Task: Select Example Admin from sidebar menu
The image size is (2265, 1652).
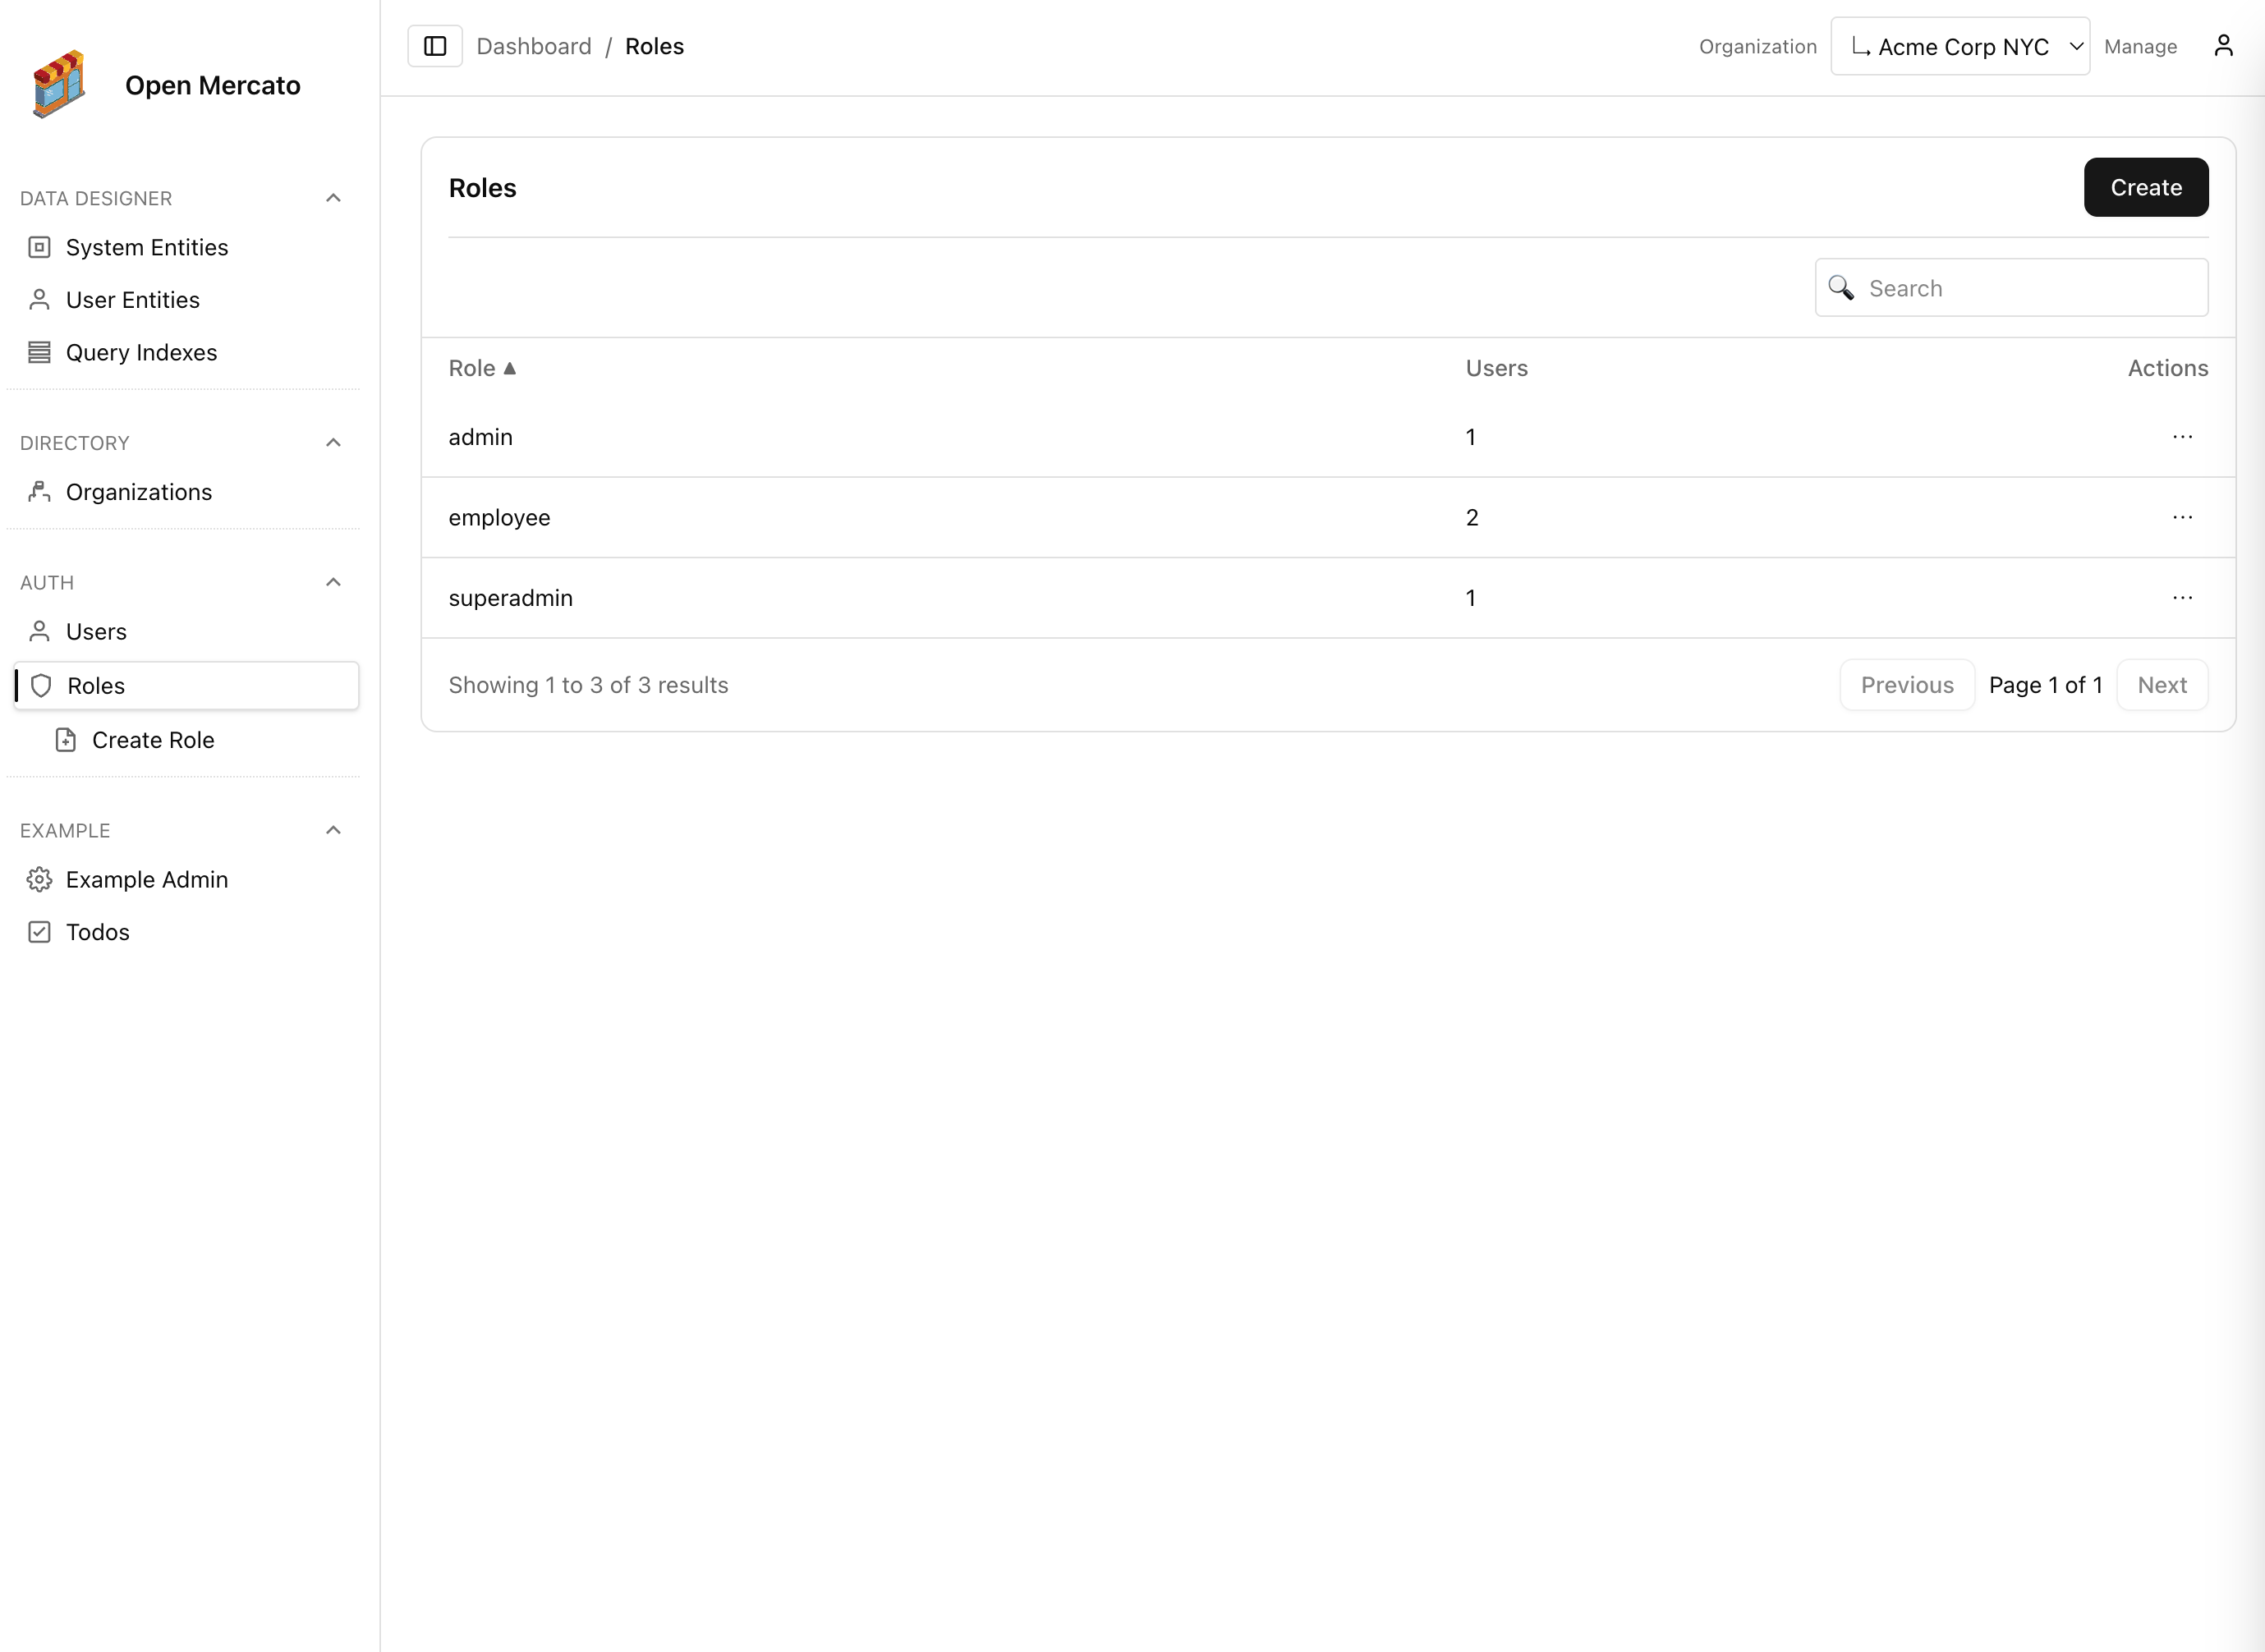Action: pyautogui.click(x=146, y=879)
